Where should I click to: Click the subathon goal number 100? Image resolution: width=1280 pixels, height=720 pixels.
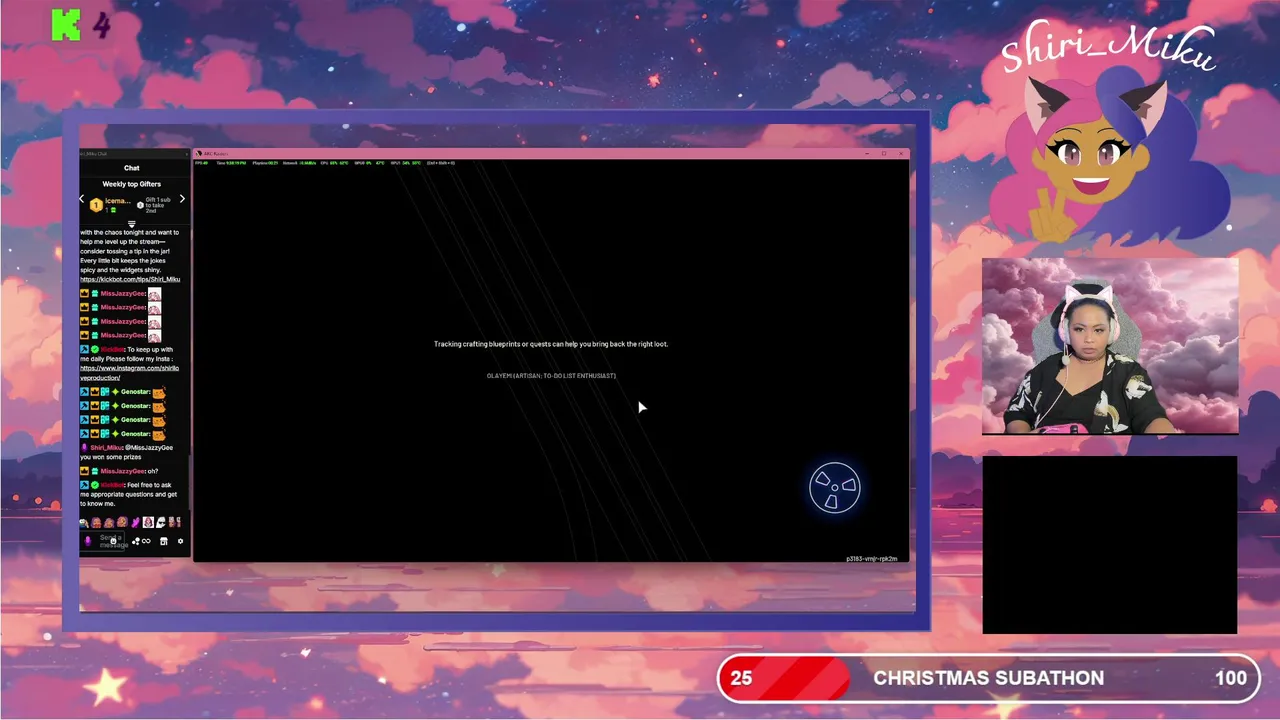(1231, 678)
